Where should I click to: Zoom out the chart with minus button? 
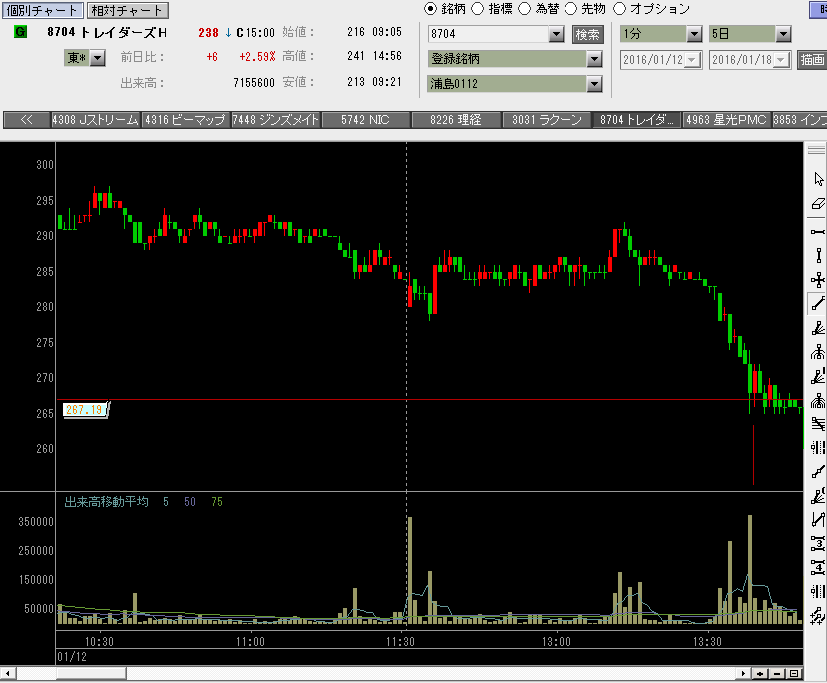click(777, 674)
